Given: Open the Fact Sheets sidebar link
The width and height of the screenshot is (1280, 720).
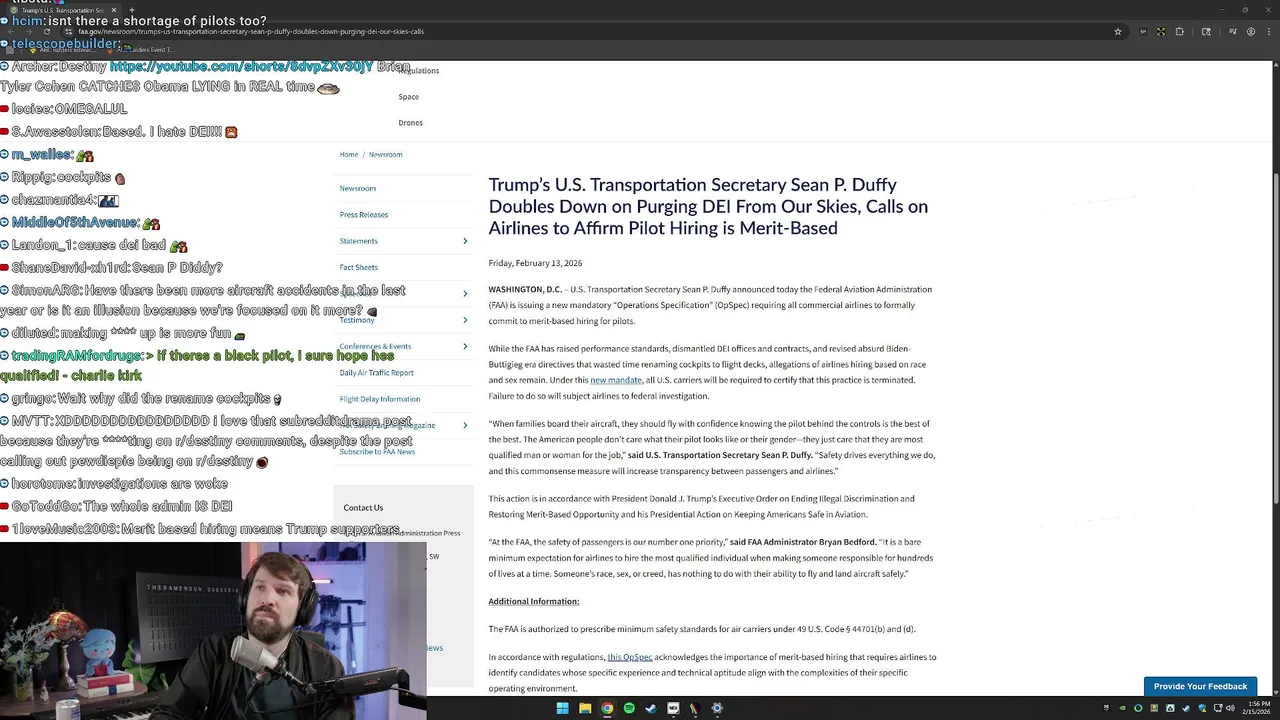Looking at the screenshot, I should [359, 267].
